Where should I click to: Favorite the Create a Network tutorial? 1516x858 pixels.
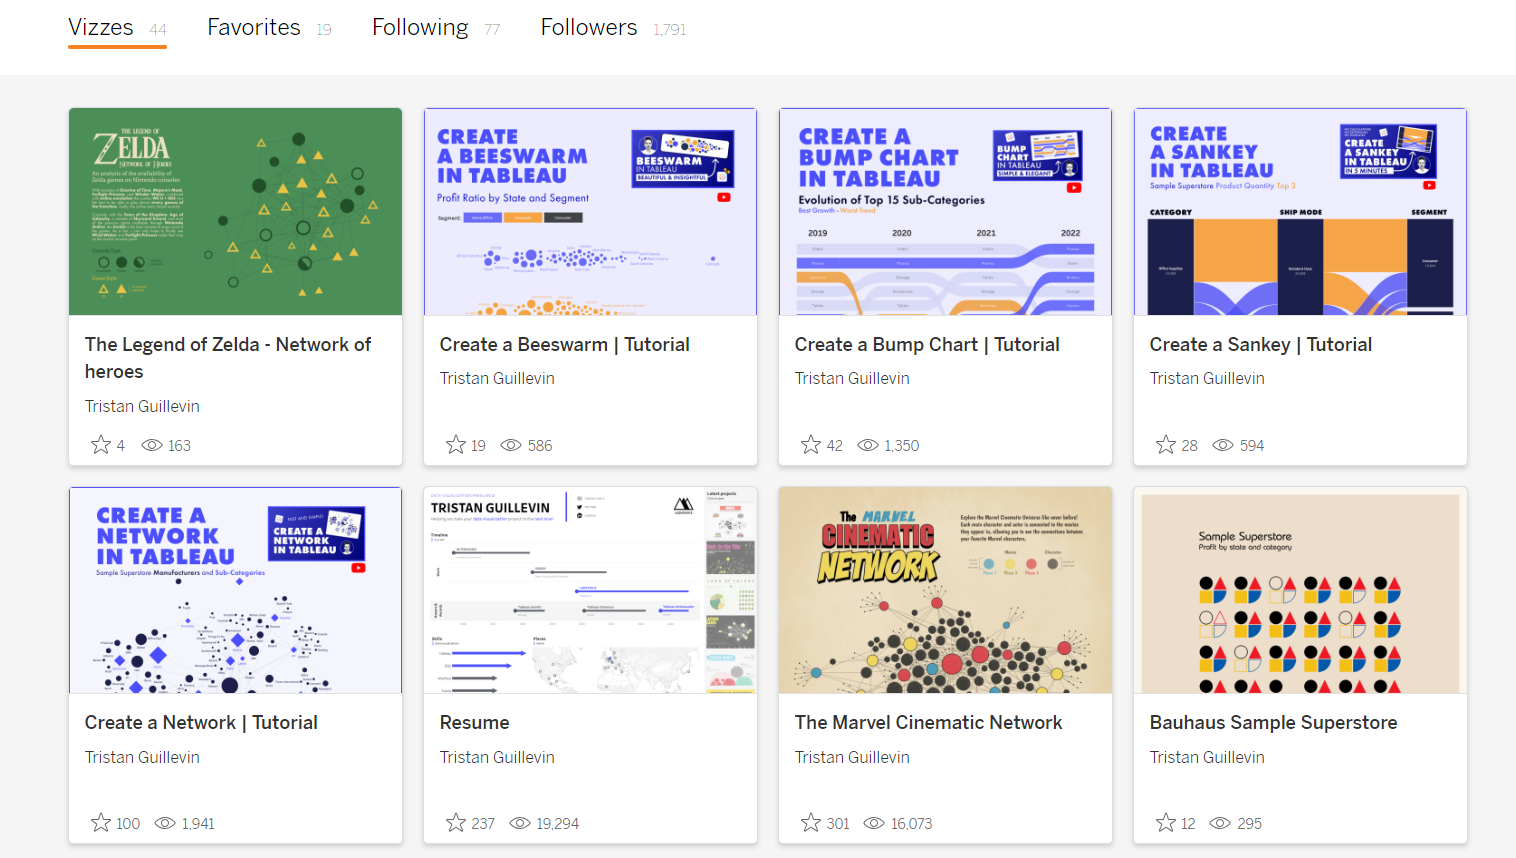pyautogui.click(x=101, y=823)
